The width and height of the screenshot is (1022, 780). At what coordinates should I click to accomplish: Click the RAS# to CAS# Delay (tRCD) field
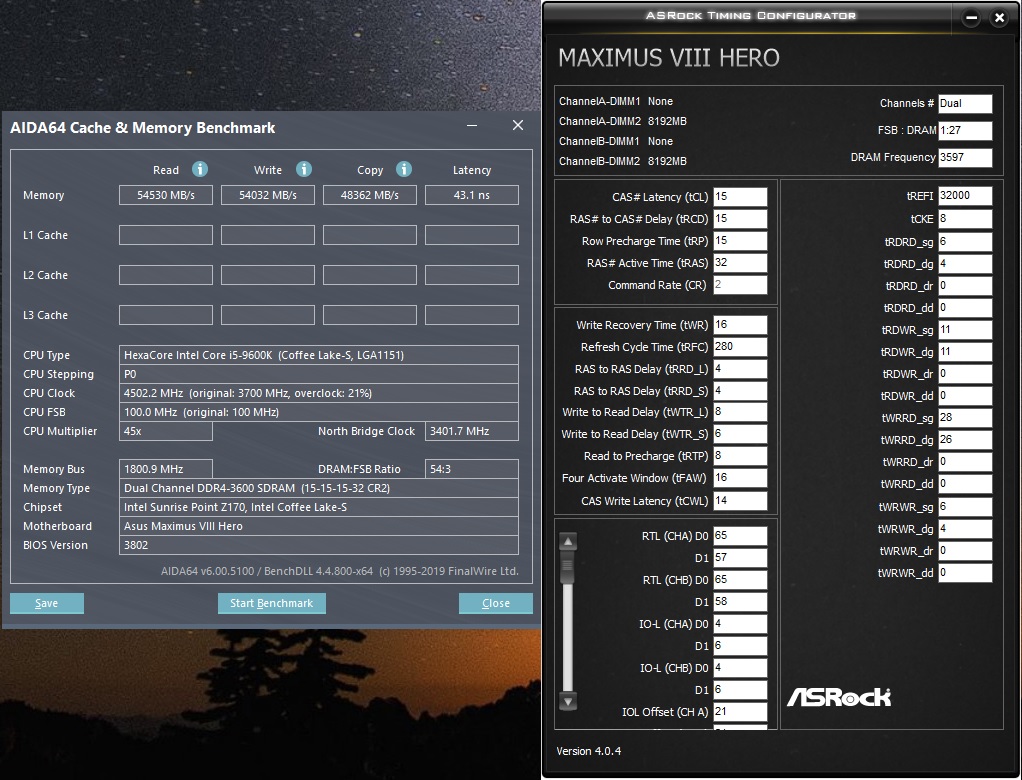click(740, 218)
